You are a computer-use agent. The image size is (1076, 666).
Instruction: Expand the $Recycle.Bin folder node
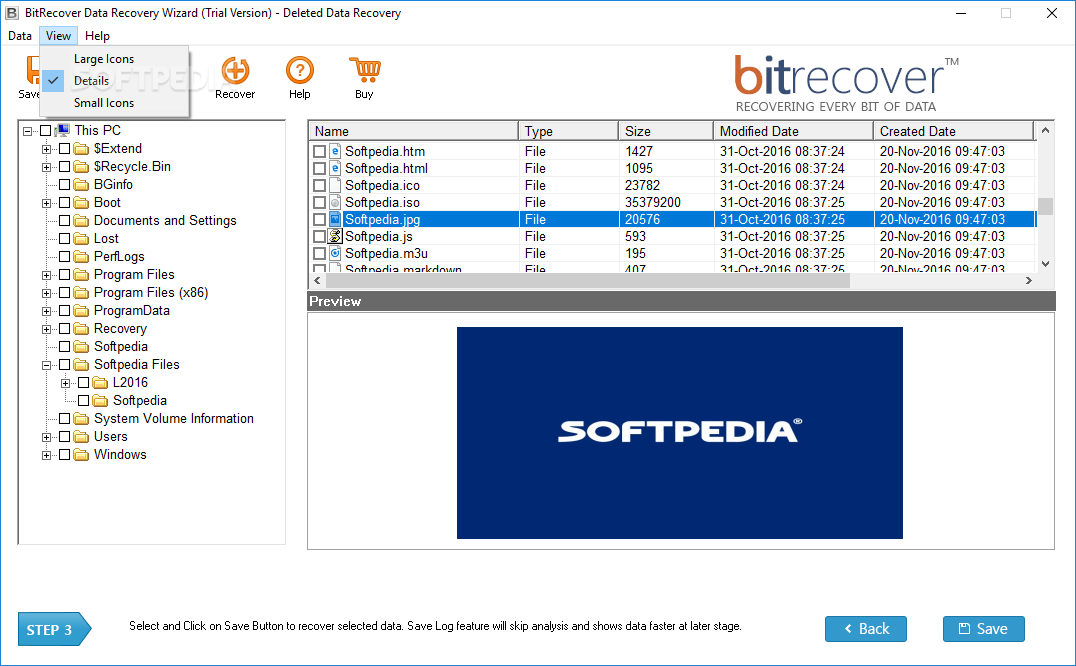coord(46,167)
